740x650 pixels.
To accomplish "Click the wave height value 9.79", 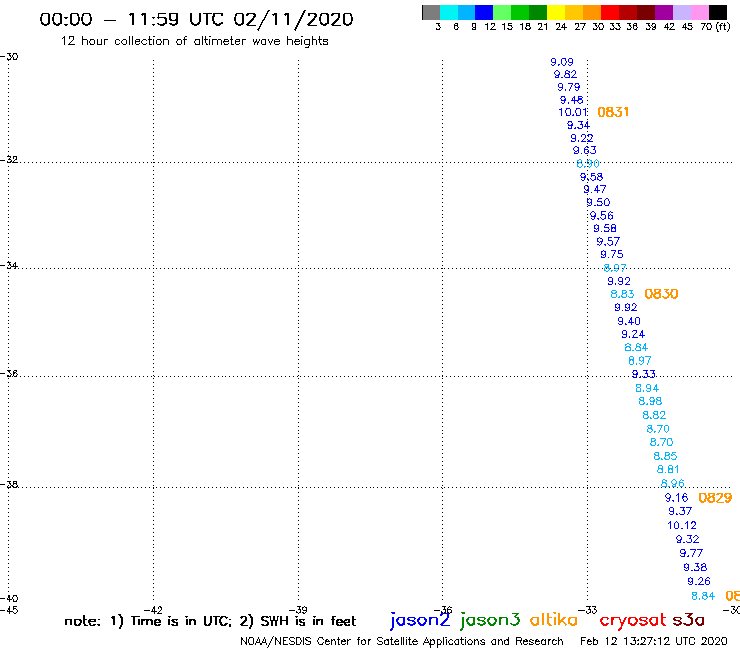I will click(x=569, y=87).
